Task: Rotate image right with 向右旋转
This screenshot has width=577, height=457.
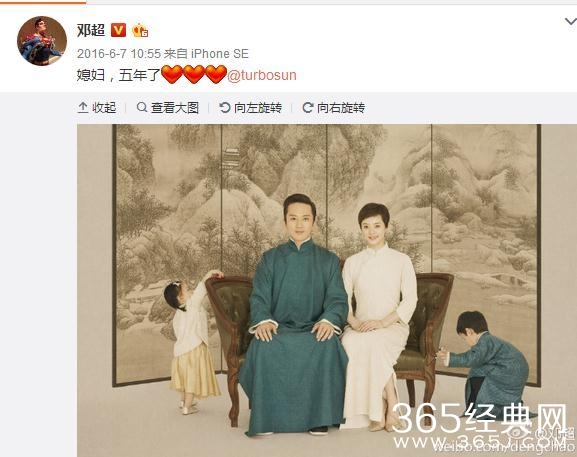Action: point(341,108)
